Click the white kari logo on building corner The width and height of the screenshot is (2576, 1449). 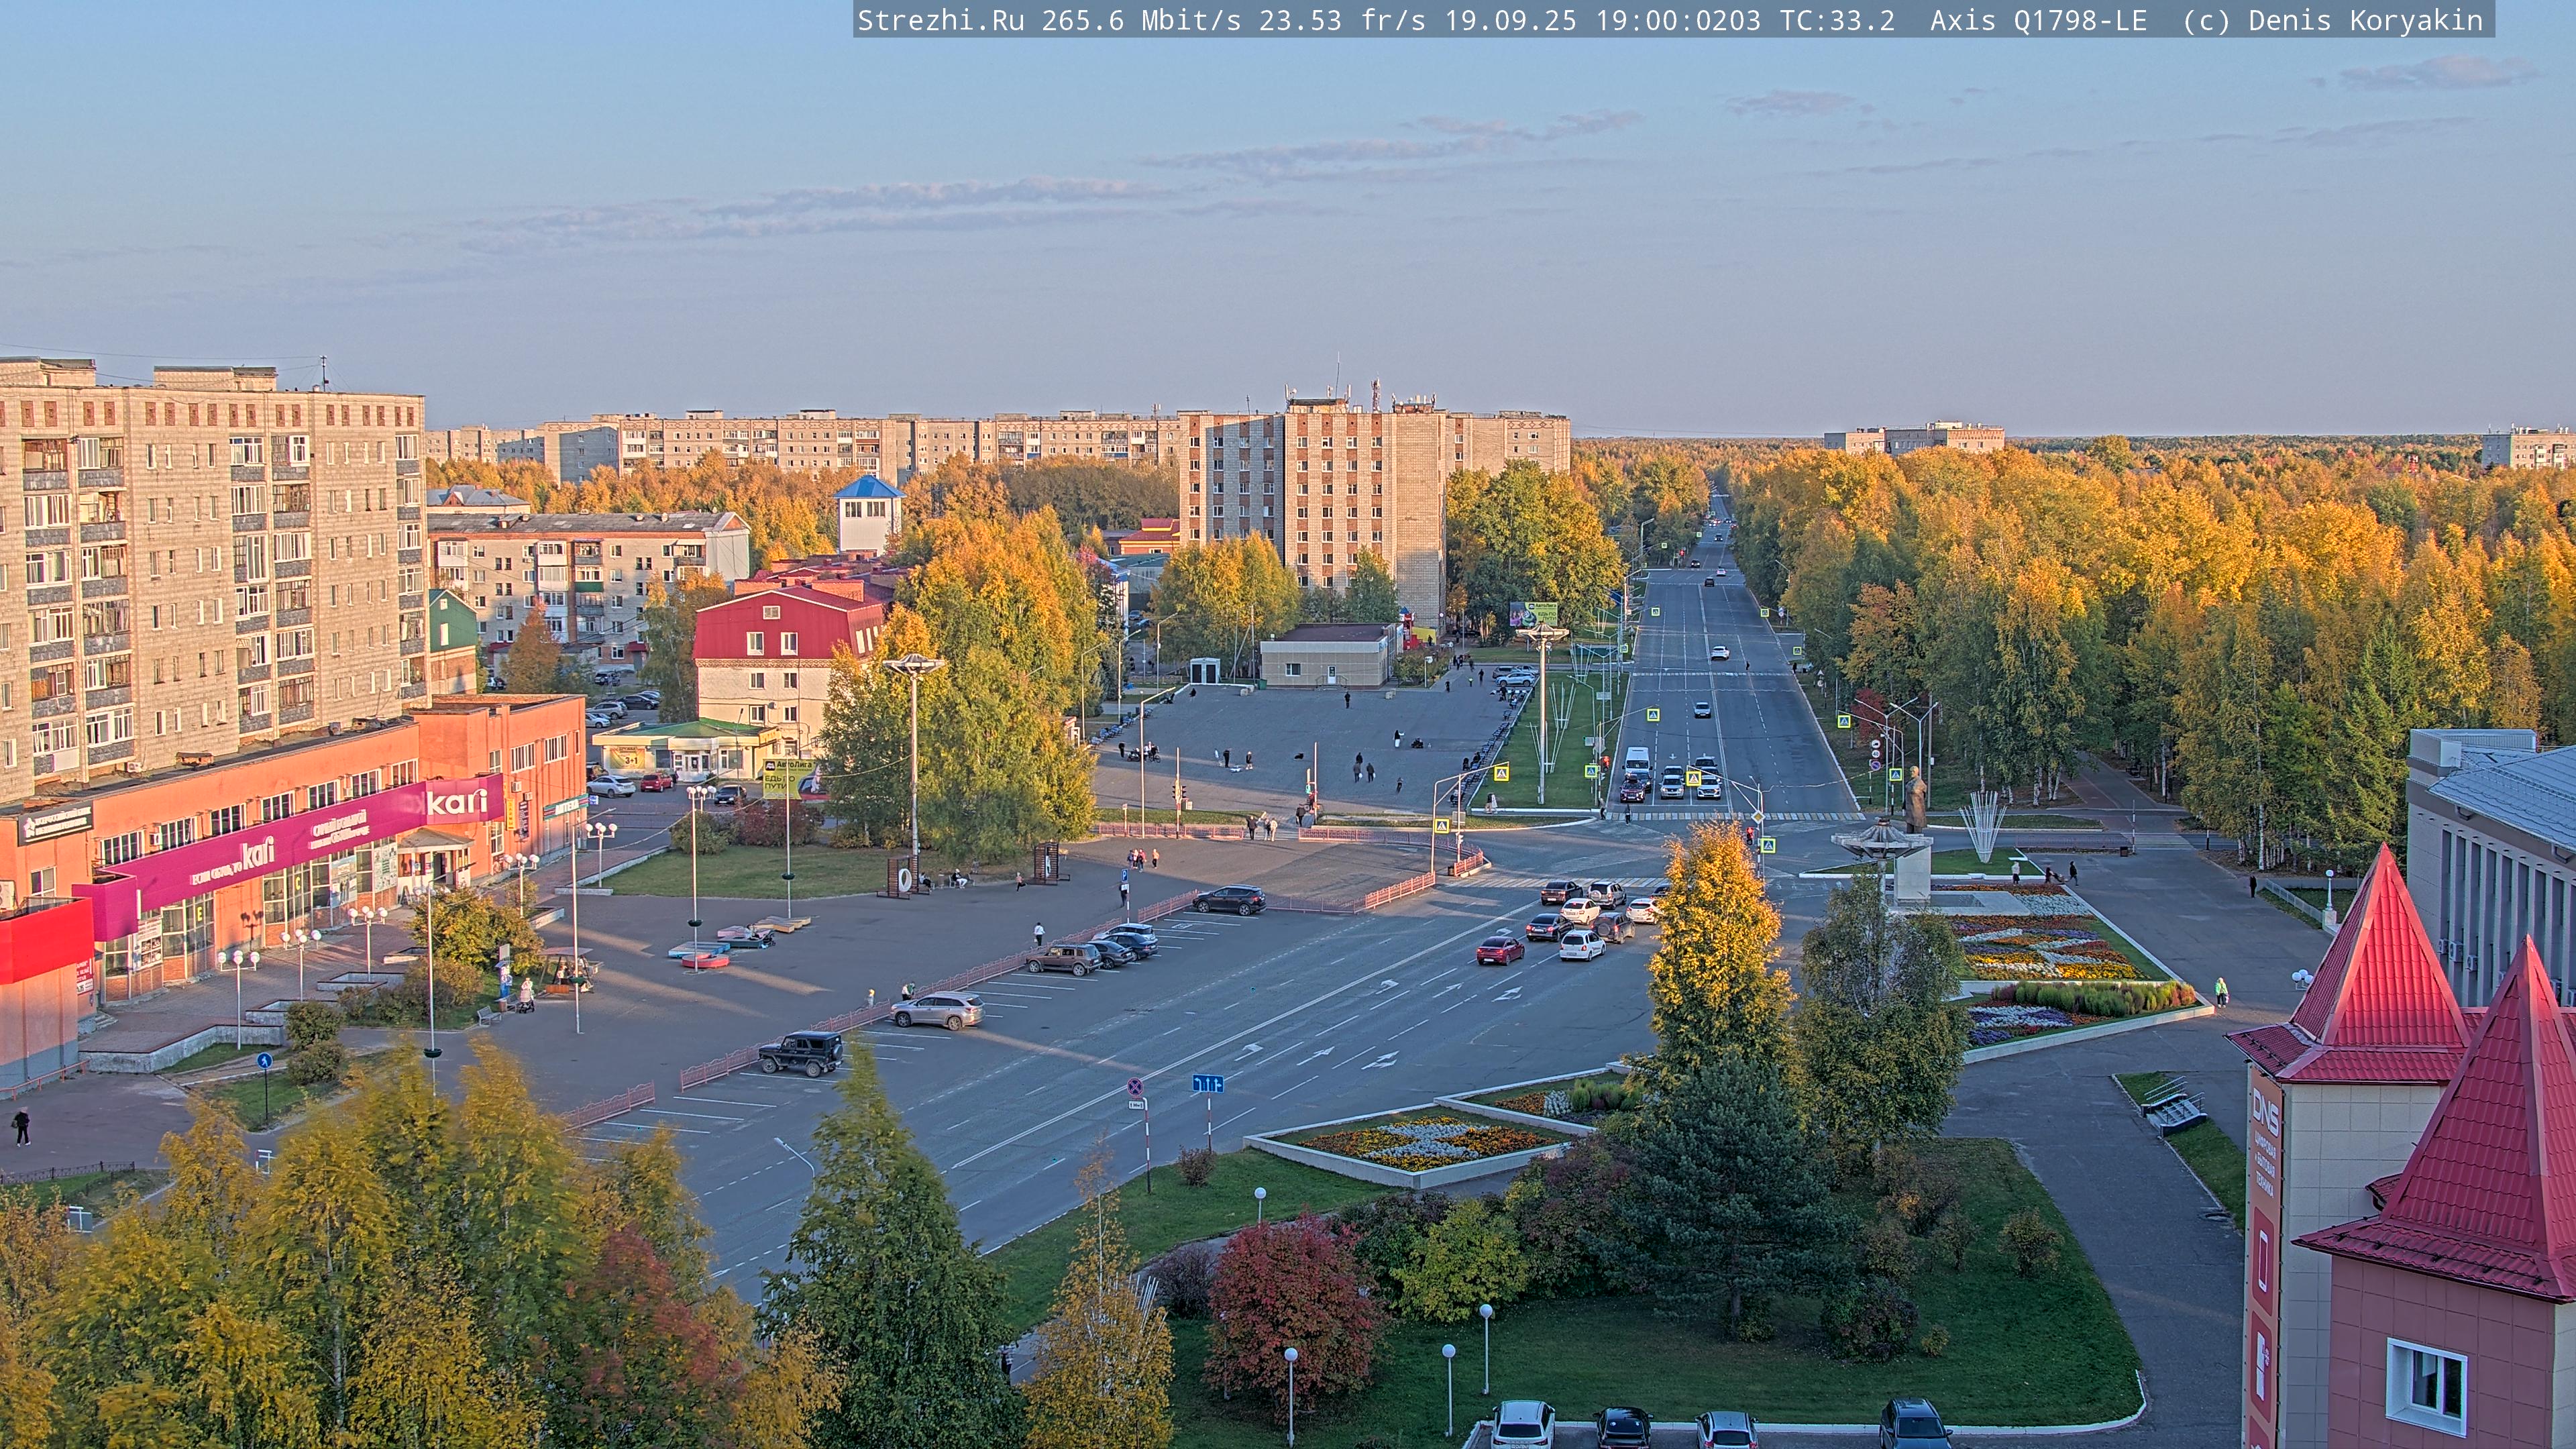point(457,802)
